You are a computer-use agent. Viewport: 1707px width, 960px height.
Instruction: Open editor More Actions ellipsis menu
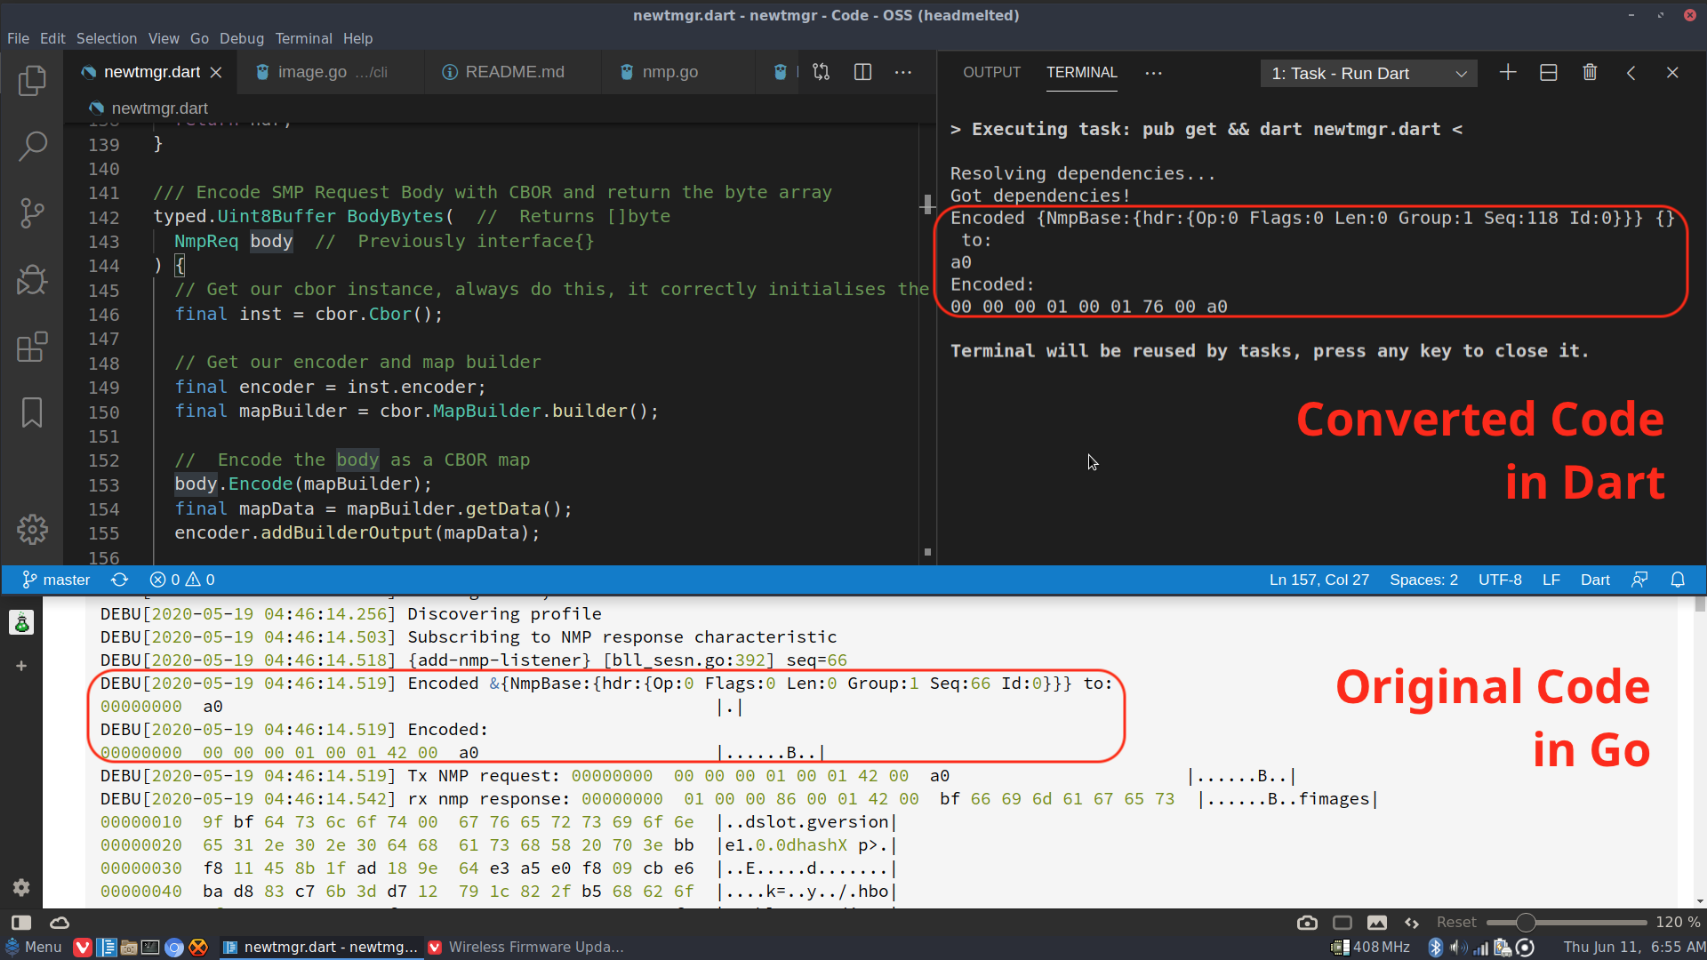point(903,72)
